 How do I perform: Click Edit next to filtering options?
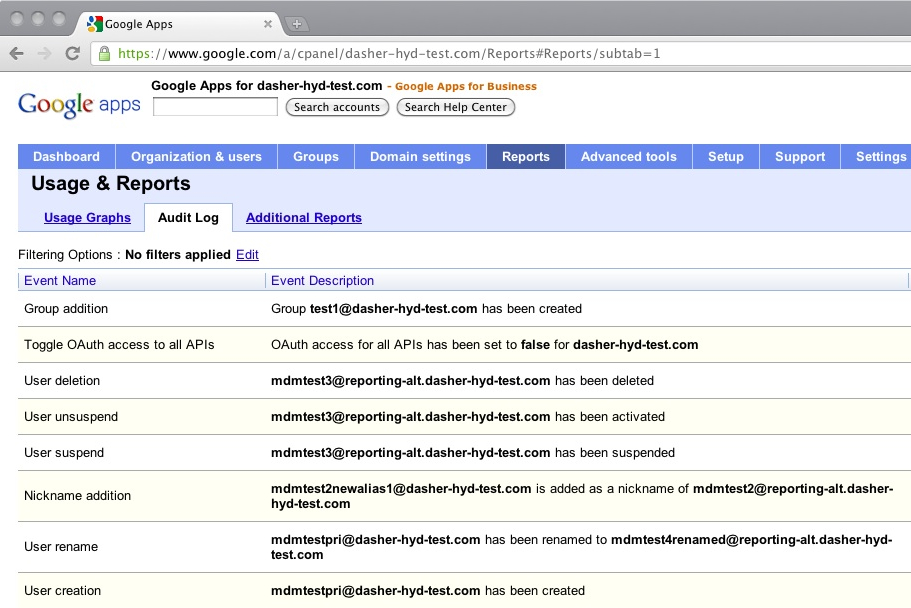(247, 255)
